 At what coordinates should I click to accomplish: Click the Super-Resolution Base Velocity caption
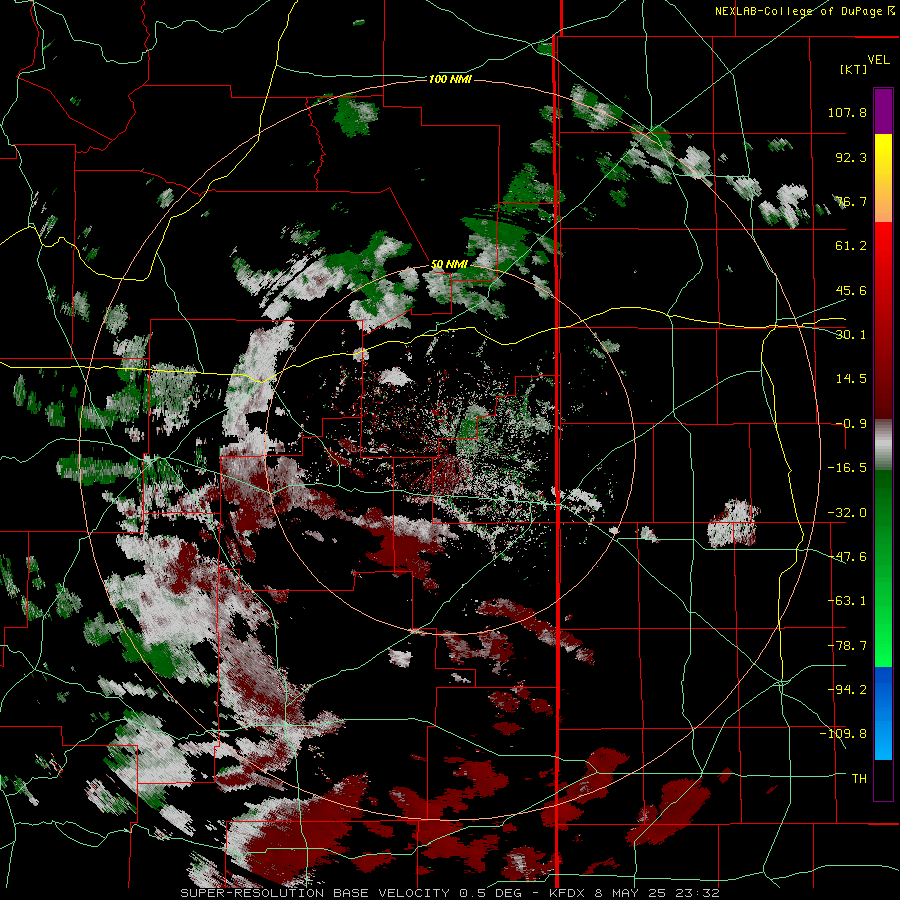450,893
